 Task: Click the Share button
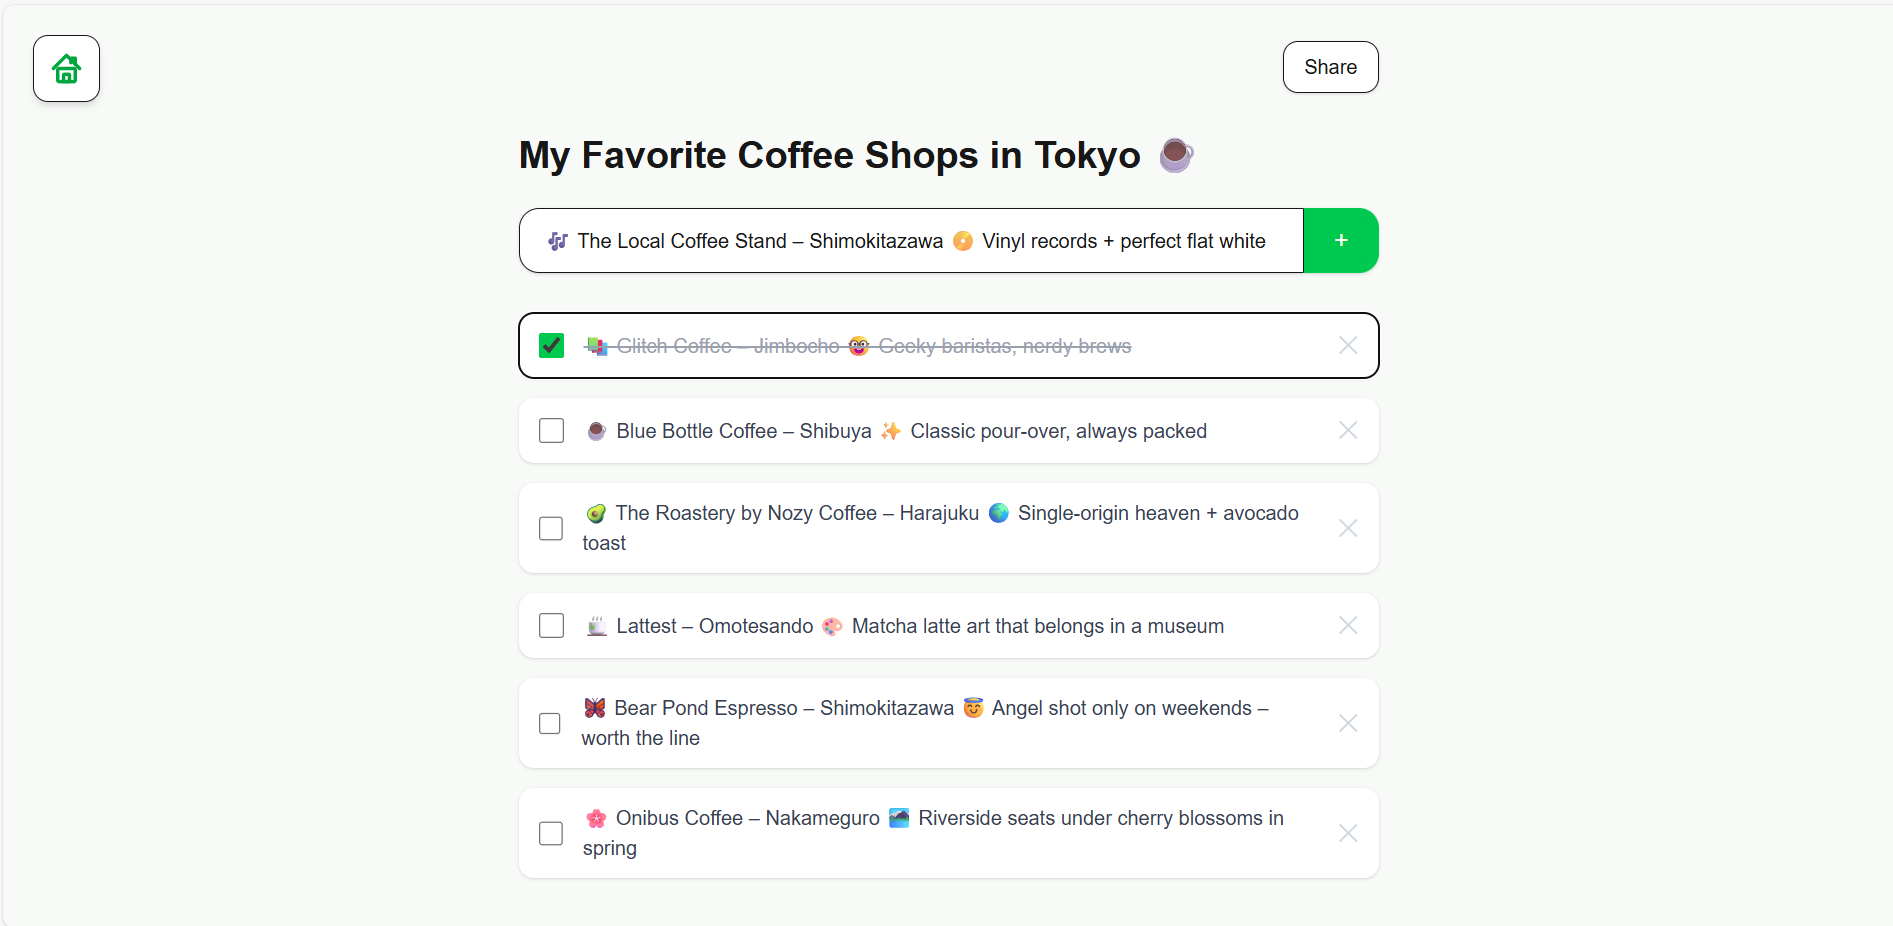pyautogui.click(x=1330, y=67)
